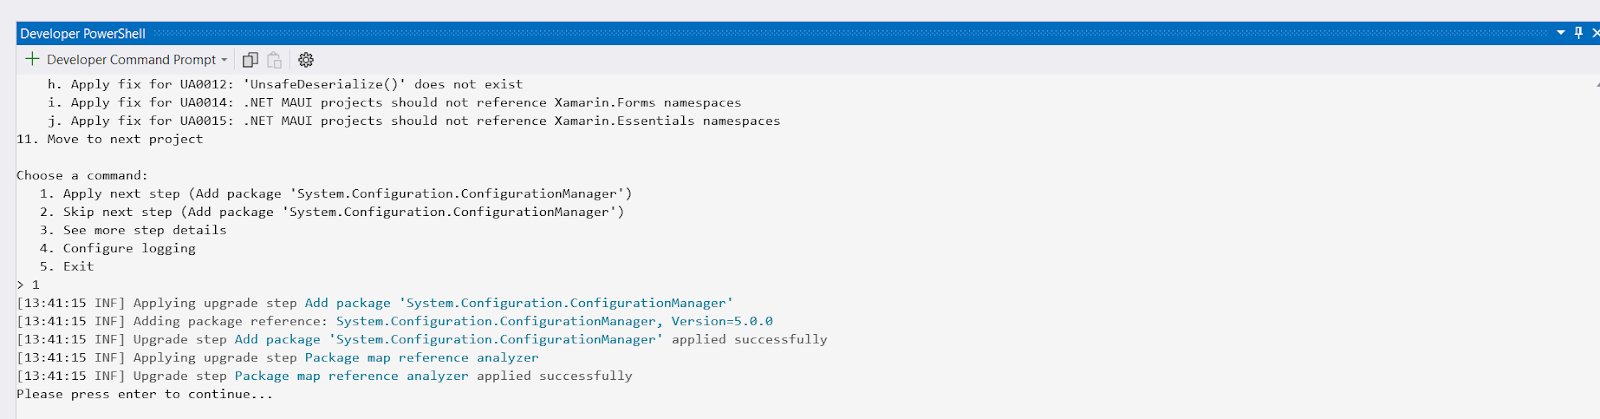
Task: Click the scroll-up arrow of terminal scrollbar
Action: (x=1597, y=84)
